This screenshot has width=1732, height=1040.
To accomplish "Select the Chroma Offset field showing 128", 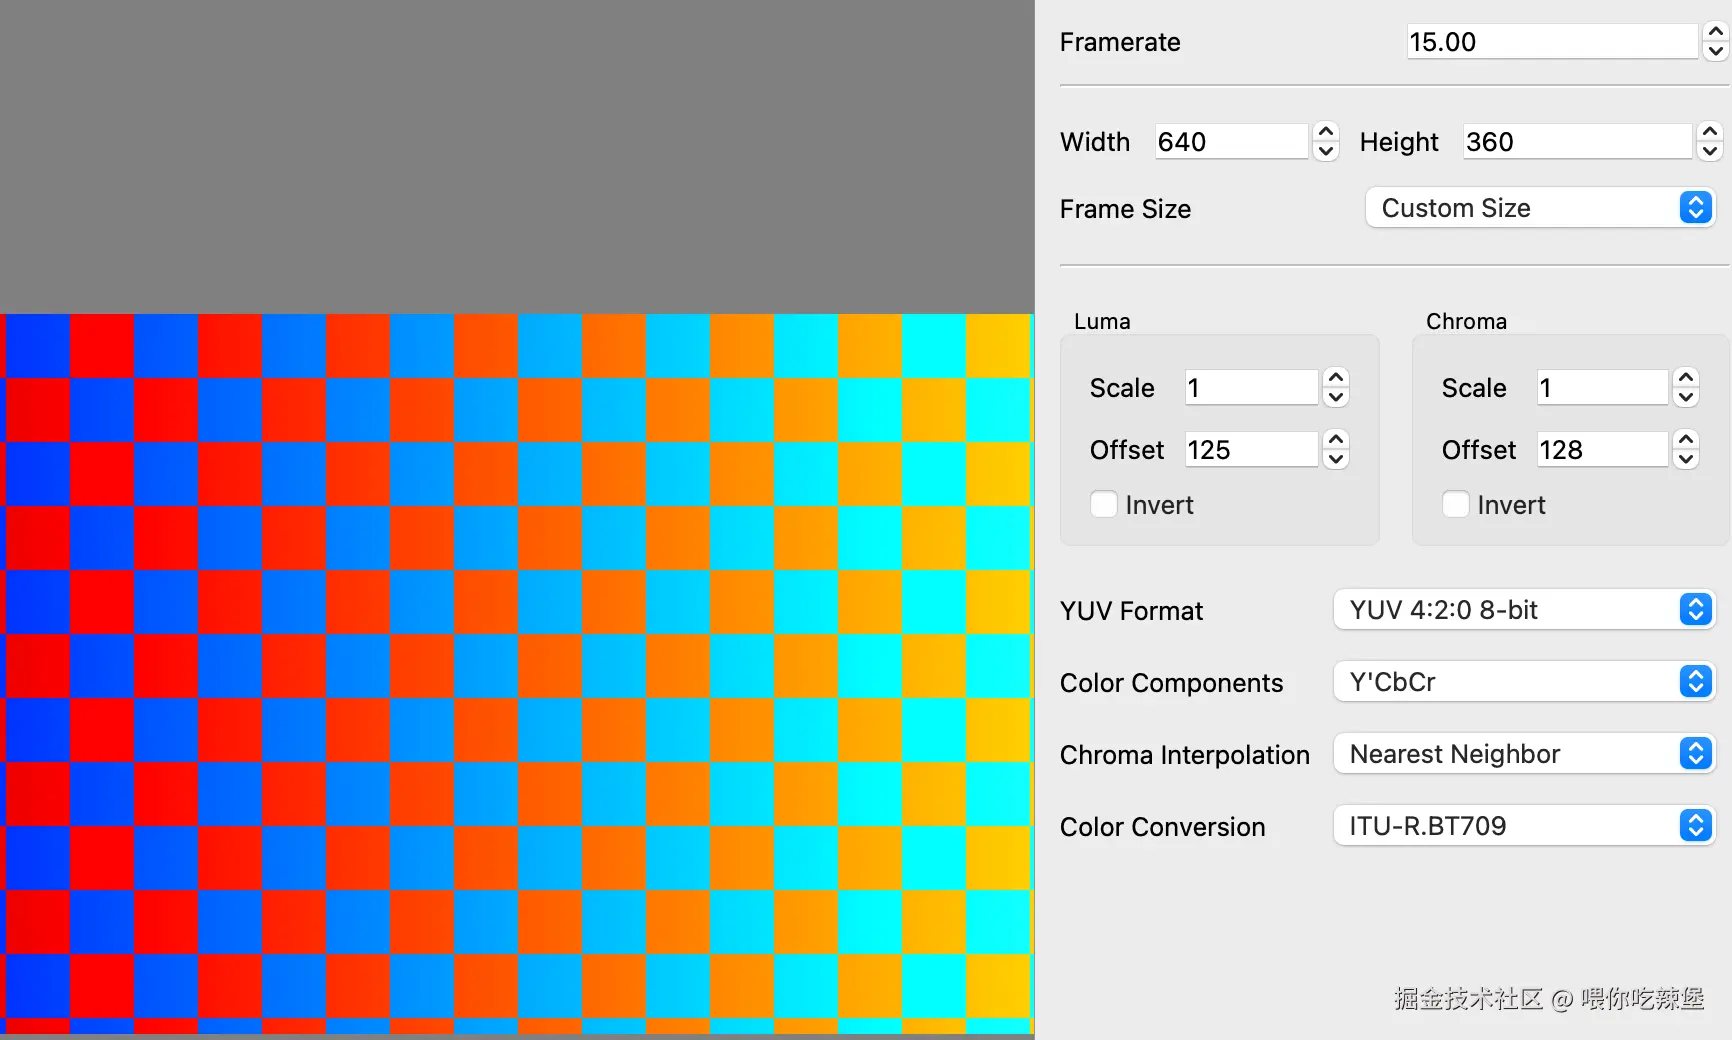I will click(1602, 450).
